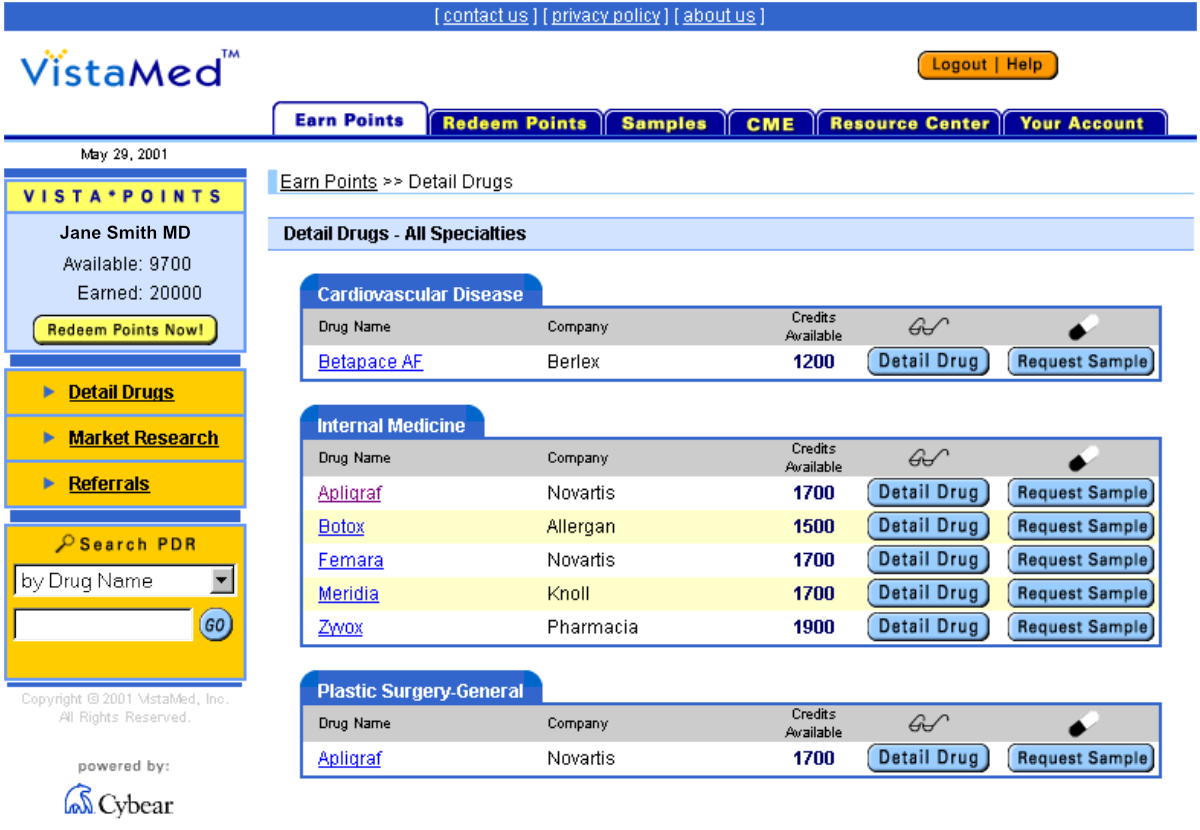Click Detail Drug for Zyvox
This screenshot has width=1200, height=830.
pos(928,627)
